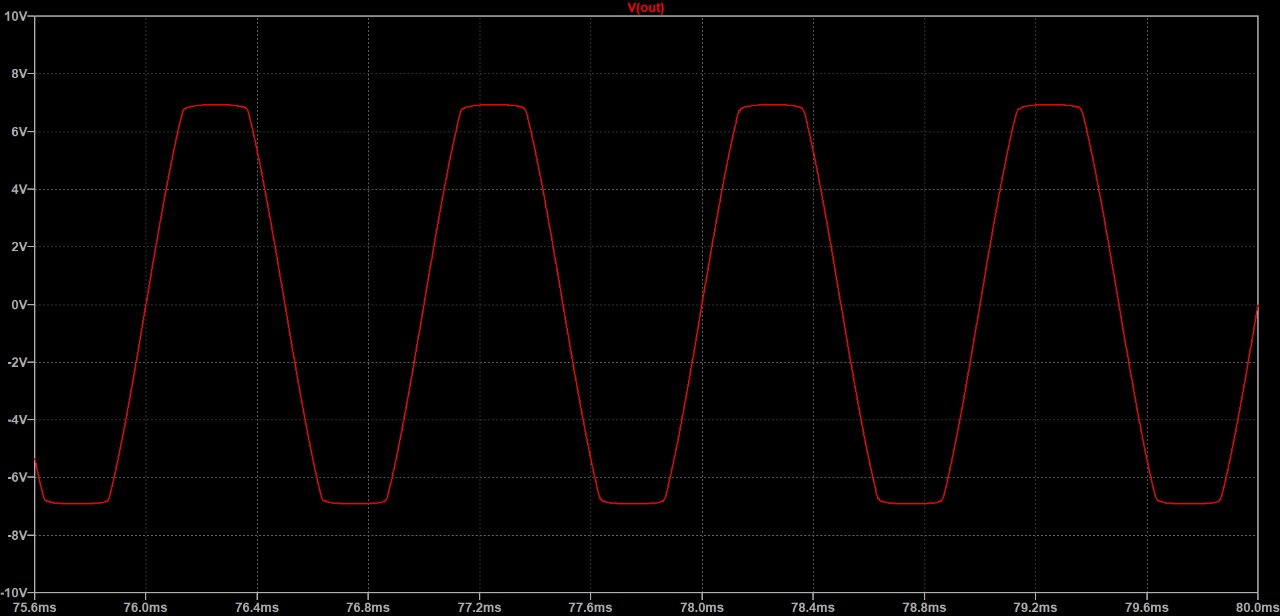Viewport: 1280px width, 616px height.
Task: Select the 6V vertical axis label
Action: (20, 132)
